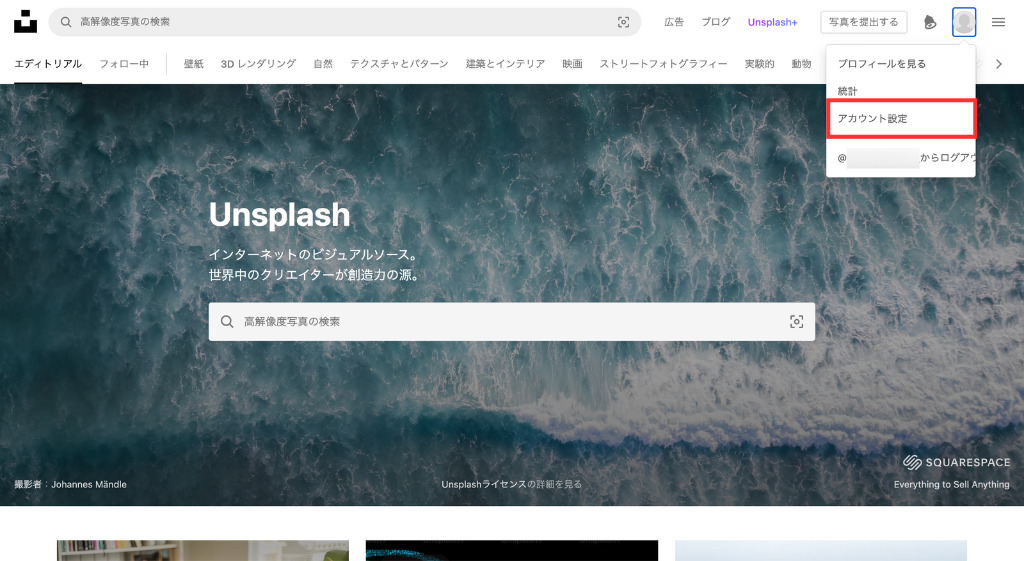
Task: Click the Everything to Sell Anything ad text
Action: point(952,485)
